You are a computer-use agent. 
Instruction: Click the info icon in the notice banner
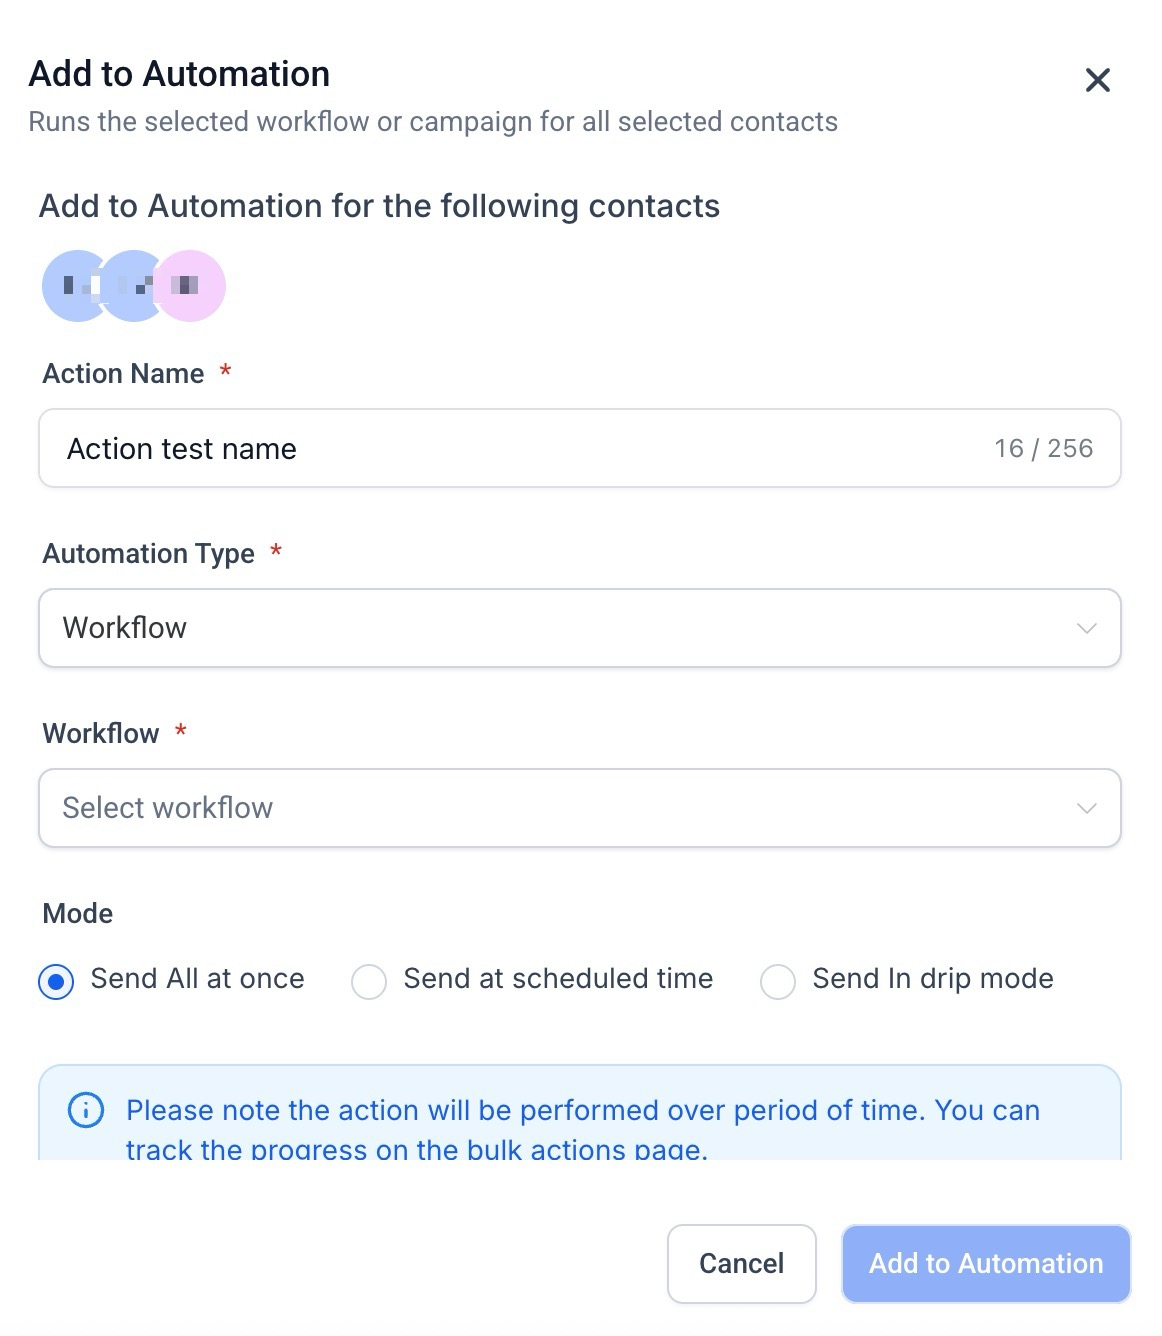(86, 1110)
